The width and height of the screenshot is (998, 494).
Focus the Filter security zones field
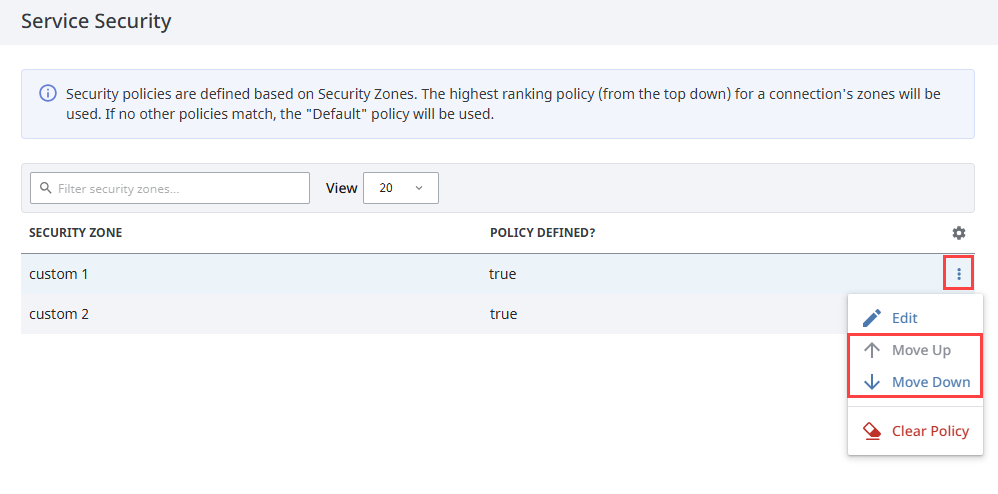180,188
